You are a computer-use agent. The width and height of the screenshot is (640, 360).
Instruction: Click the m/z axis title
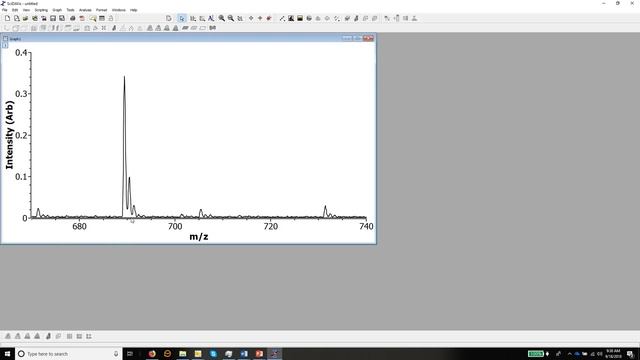[199, 237]
